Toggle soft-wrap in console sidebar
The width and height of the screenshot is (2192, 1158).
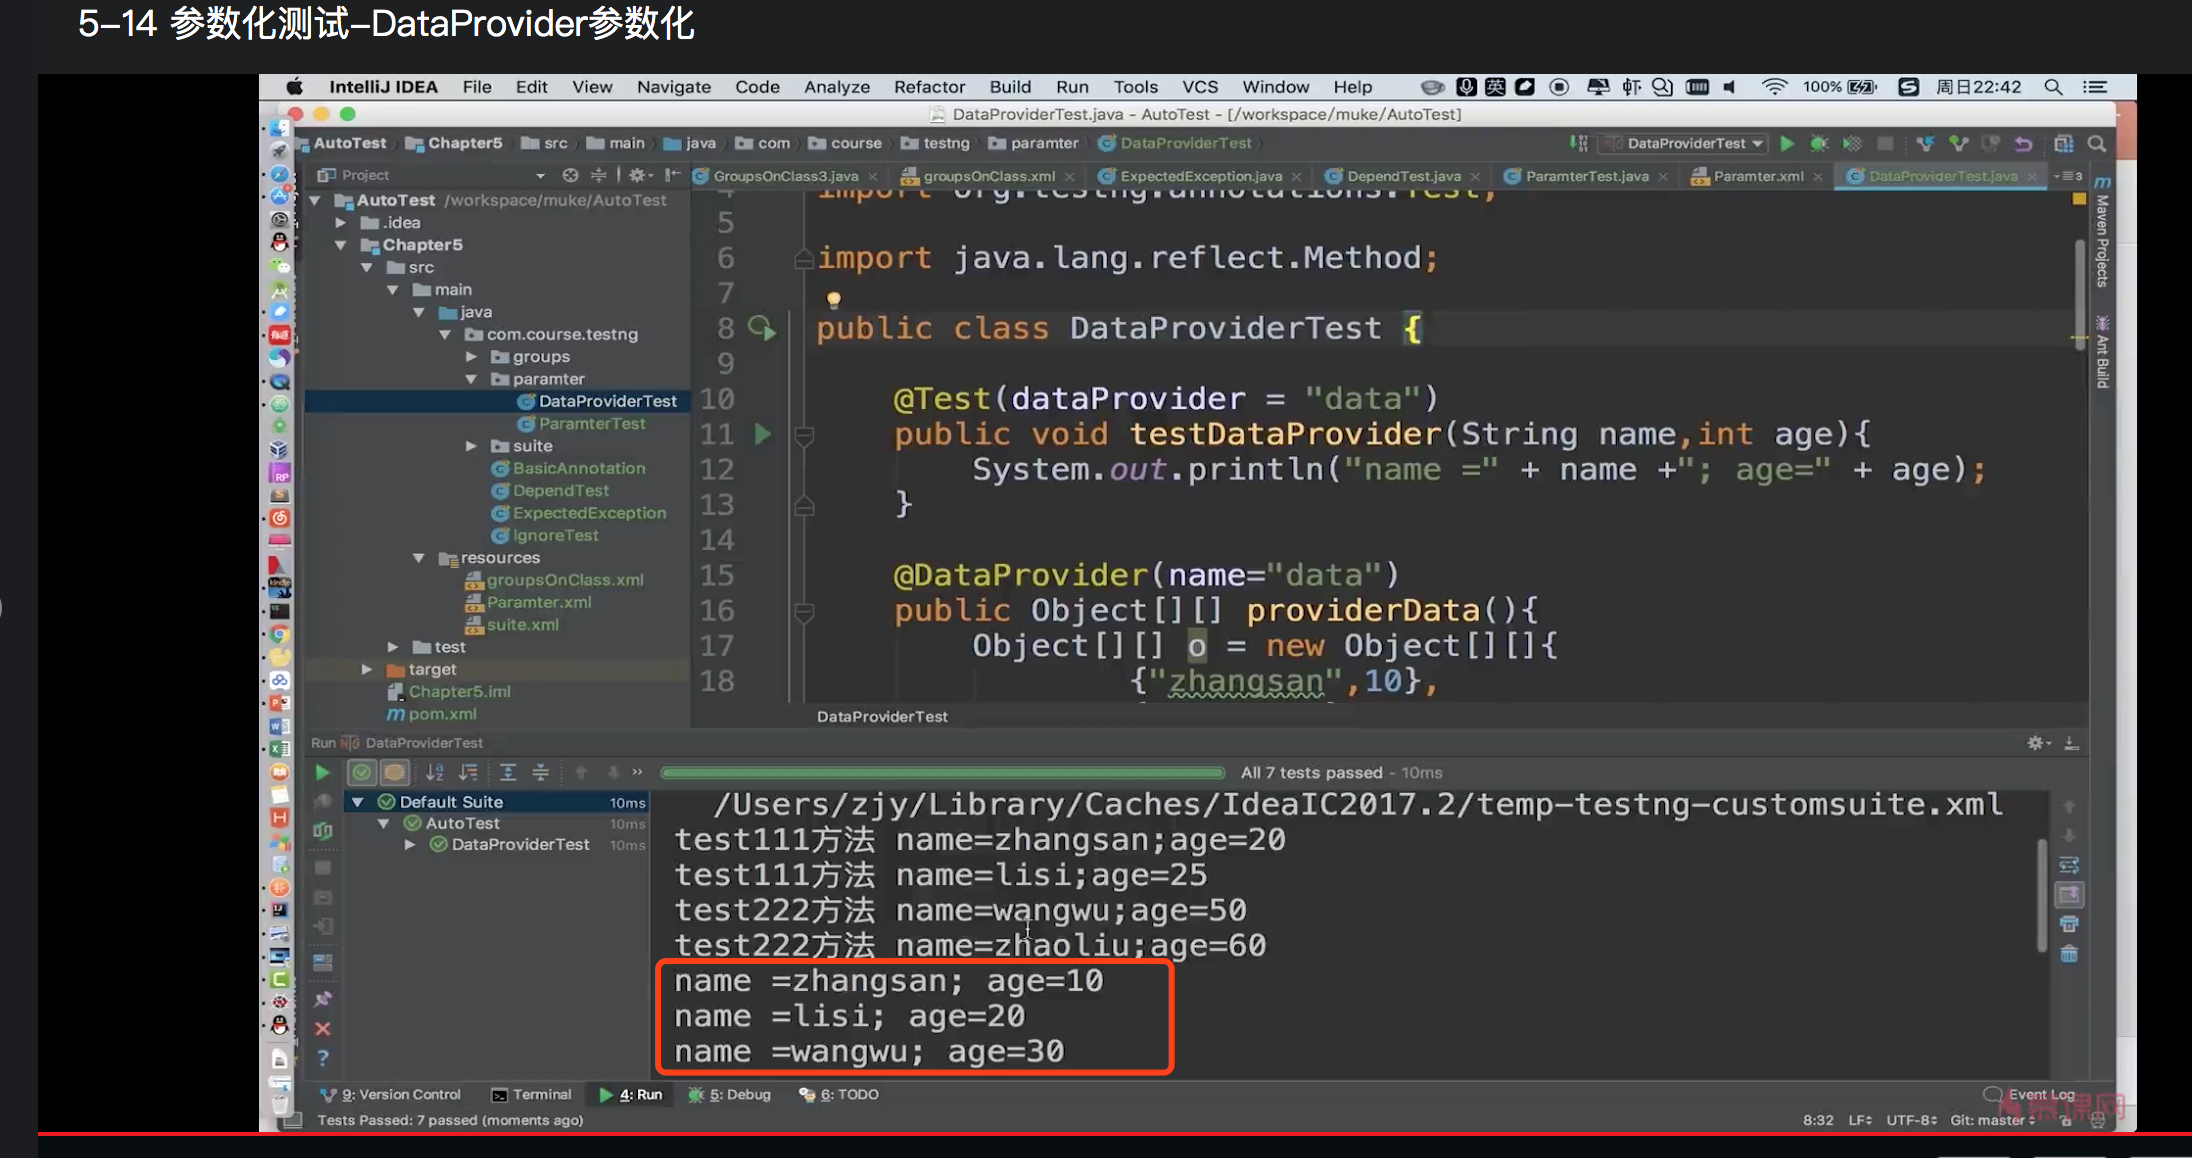pyautogui.click(x=2069, y=864)
